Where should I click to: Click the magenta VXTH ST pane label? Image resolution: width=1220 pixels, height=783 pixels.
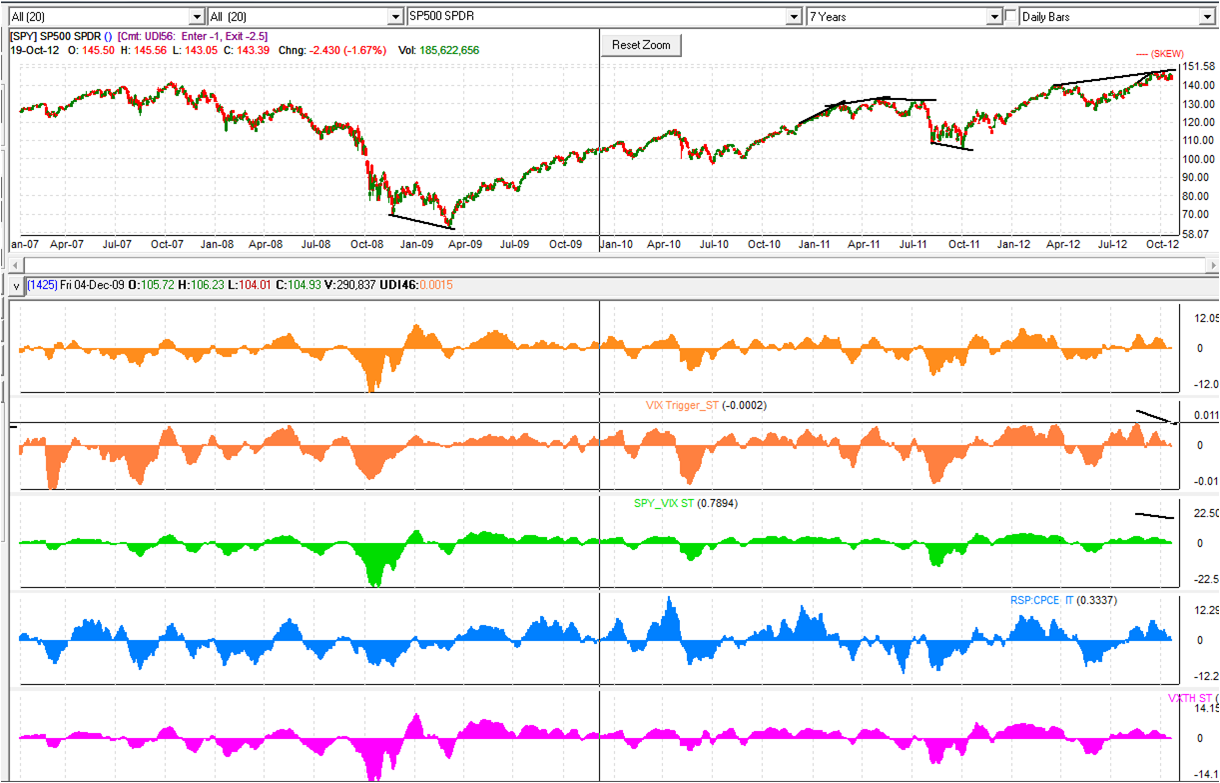point(1190,698)
